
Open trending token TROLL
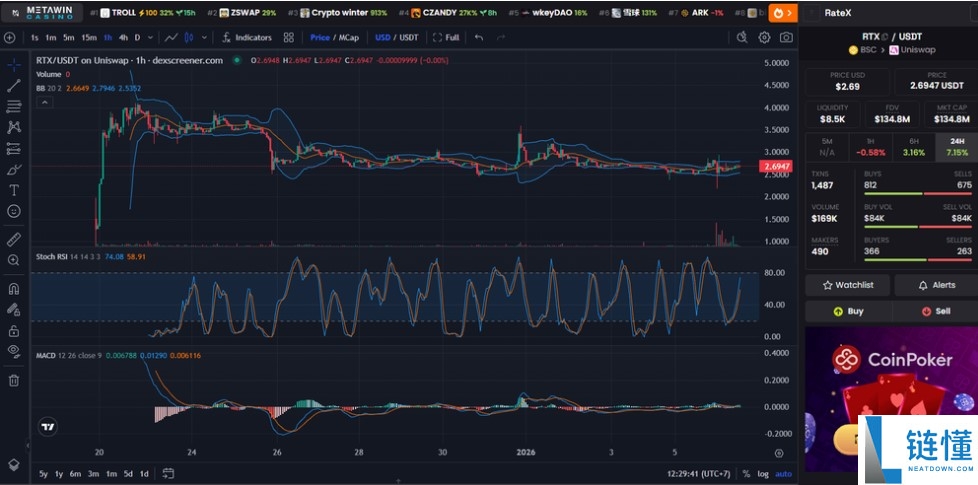pos(142,12)
